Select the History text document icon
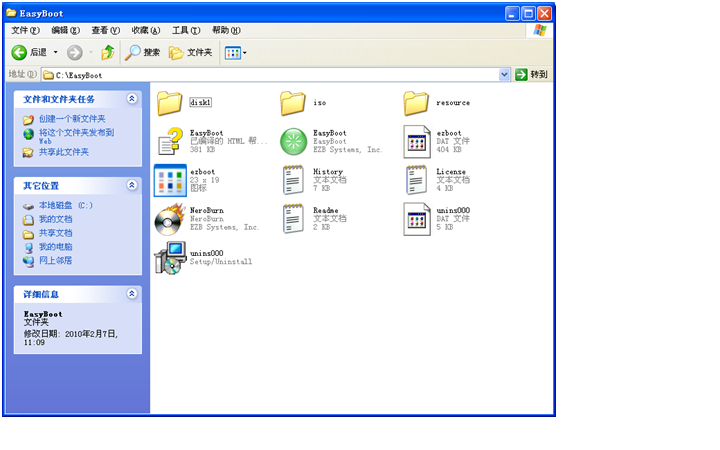The height and width of the screenshot is (450, 720). pos(293,180)
